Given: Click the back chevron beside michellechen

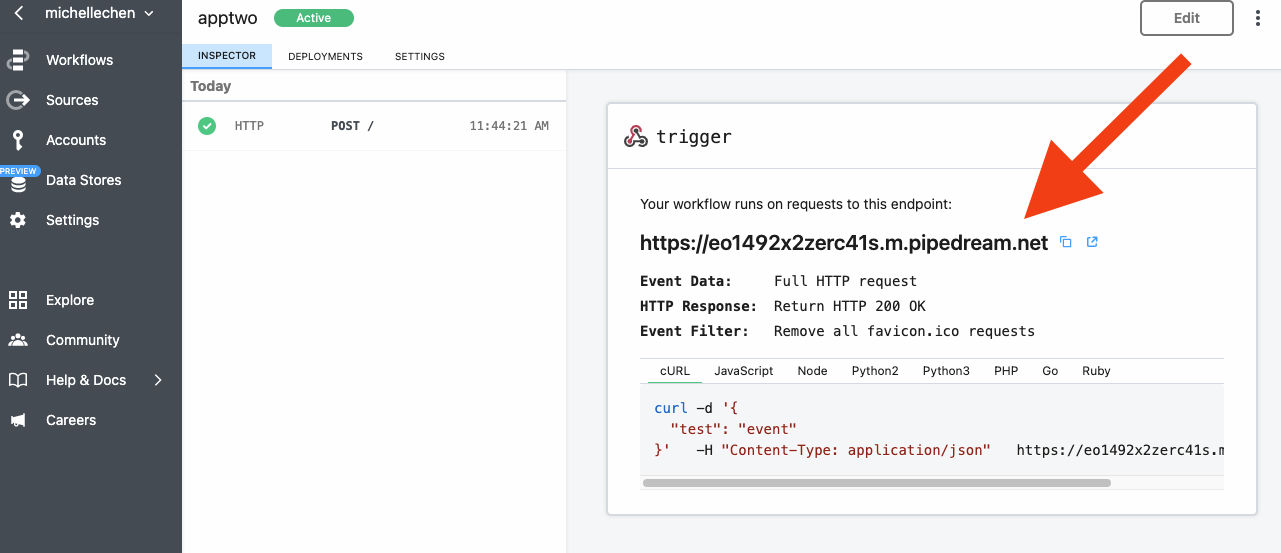Looking at the screenshot, I should pos(18,13).
